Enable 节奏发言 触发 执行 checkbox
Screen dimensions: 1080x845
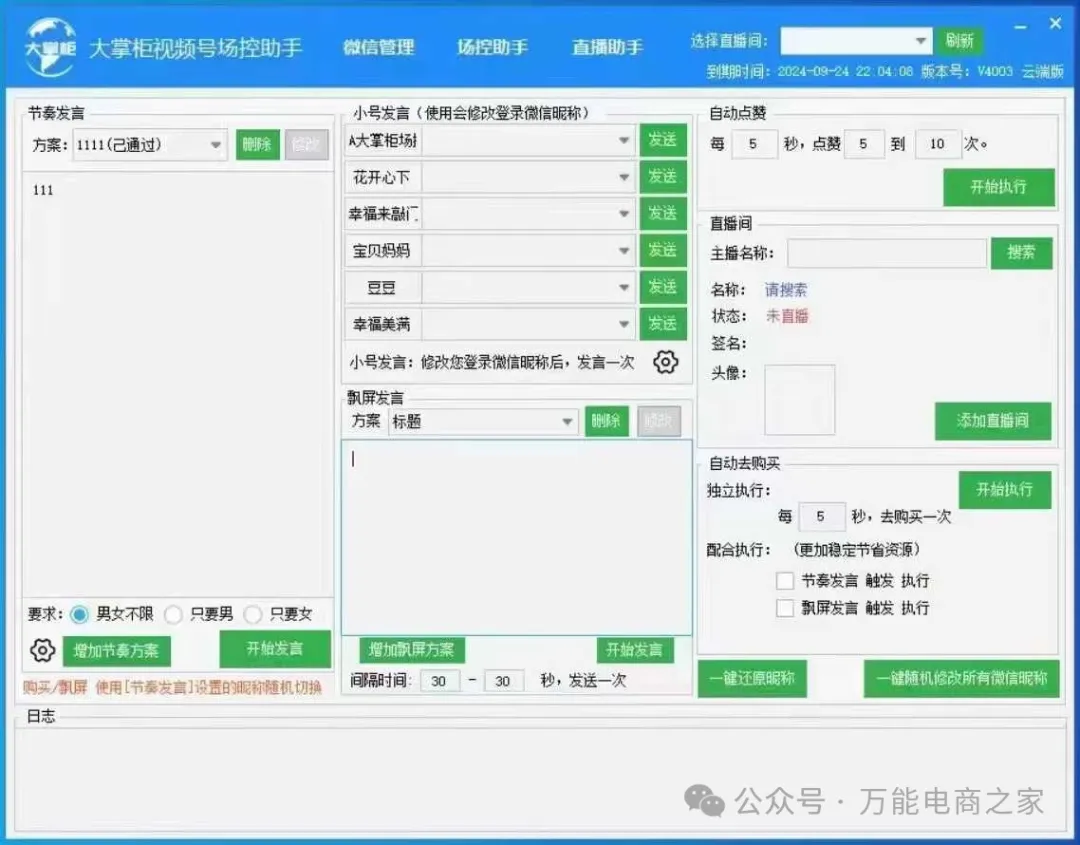785,581
